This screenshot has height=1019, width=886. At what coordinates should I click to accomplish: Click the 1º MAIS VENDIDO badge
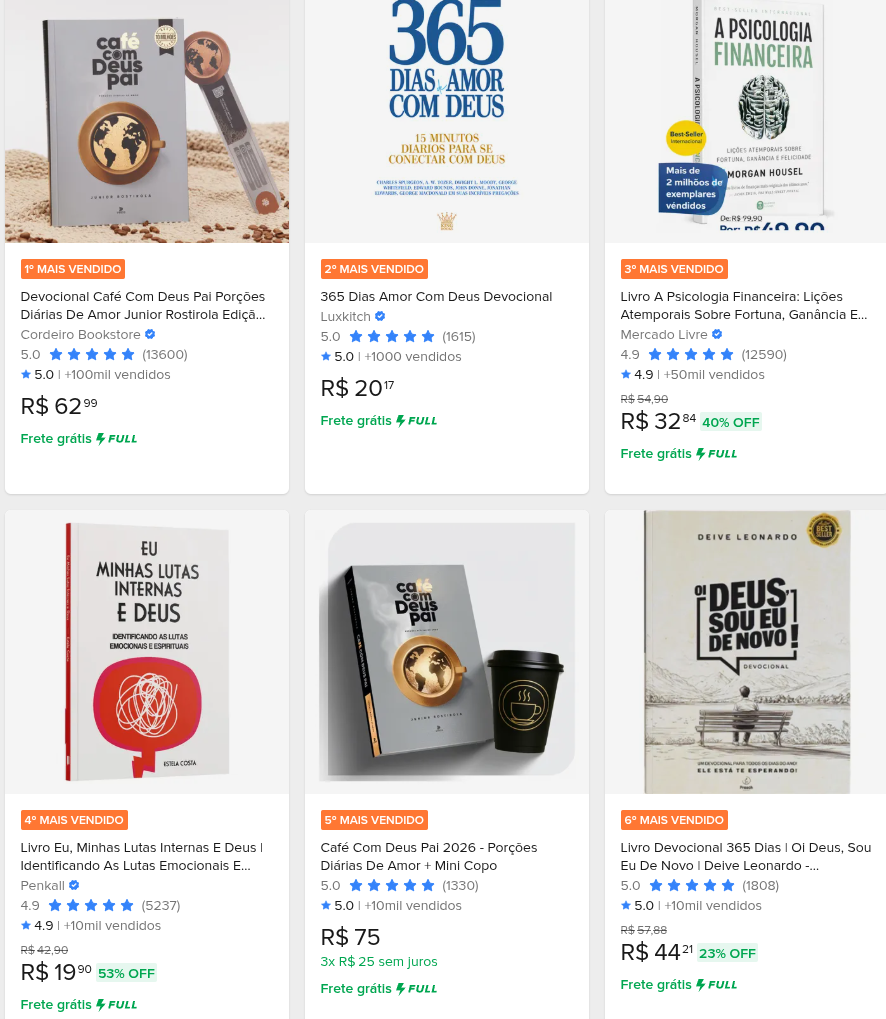(73, 269)
